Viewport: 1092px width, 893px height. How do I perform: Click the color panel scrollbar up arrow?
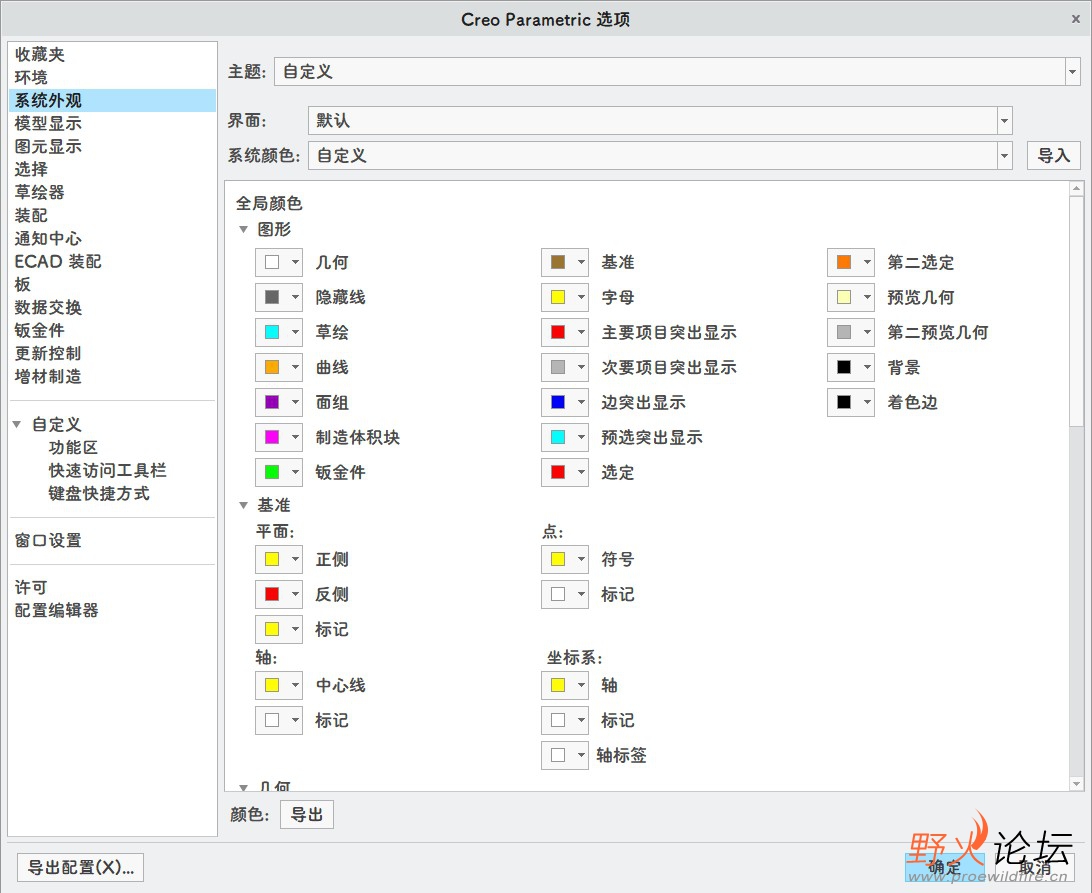pyautogui.click(x=1077, y=188)
